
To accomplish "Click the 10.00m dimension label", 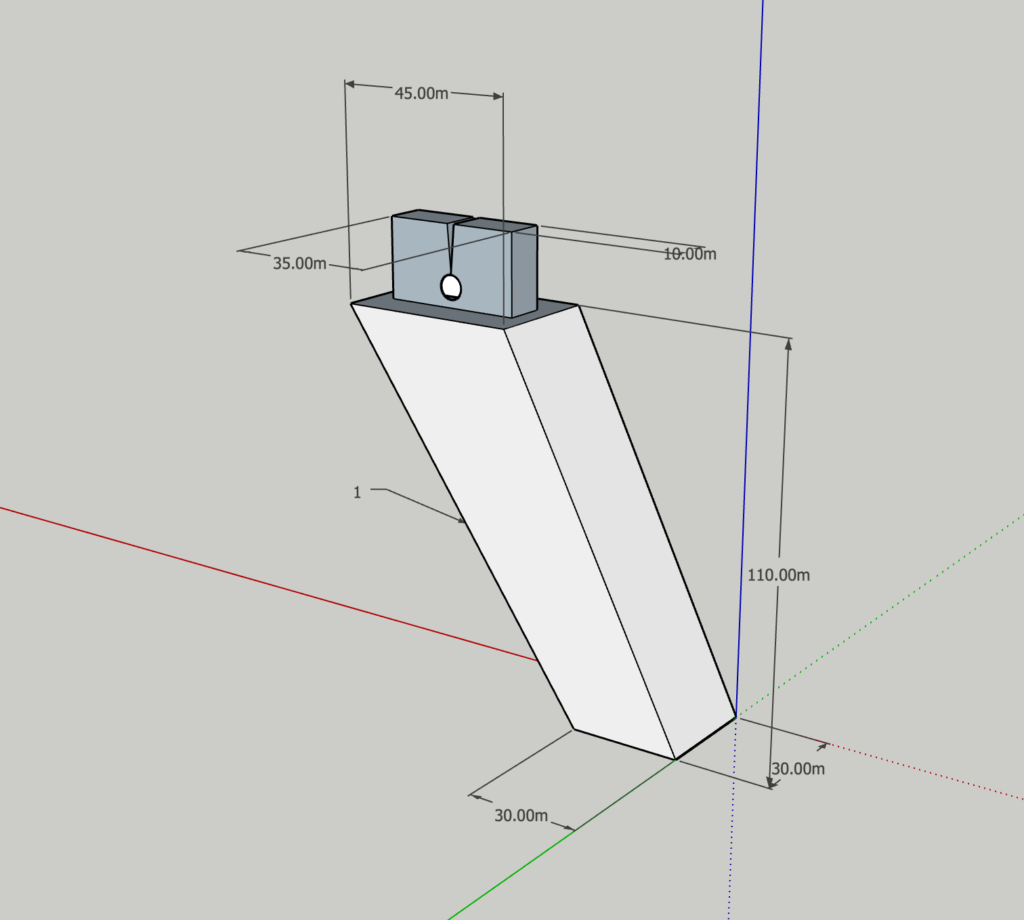I will pos(690,254).
